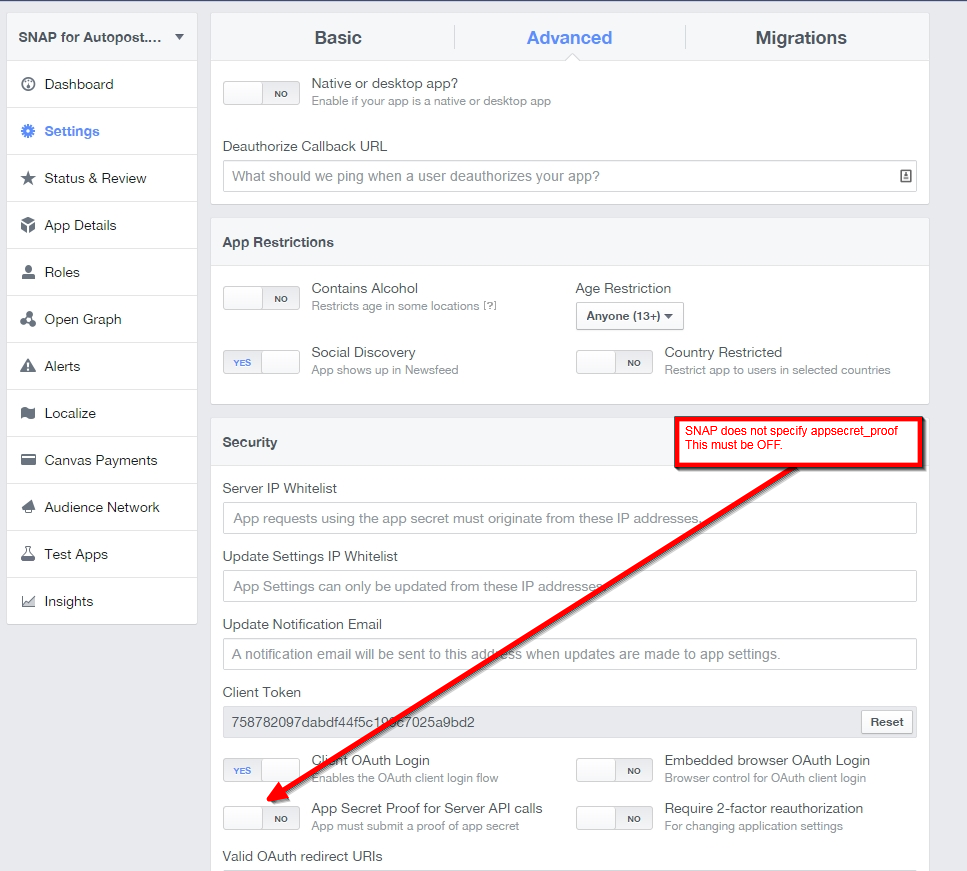Open Insights in the sidebar
Viewport: 967px width, 871px height.
102,601
